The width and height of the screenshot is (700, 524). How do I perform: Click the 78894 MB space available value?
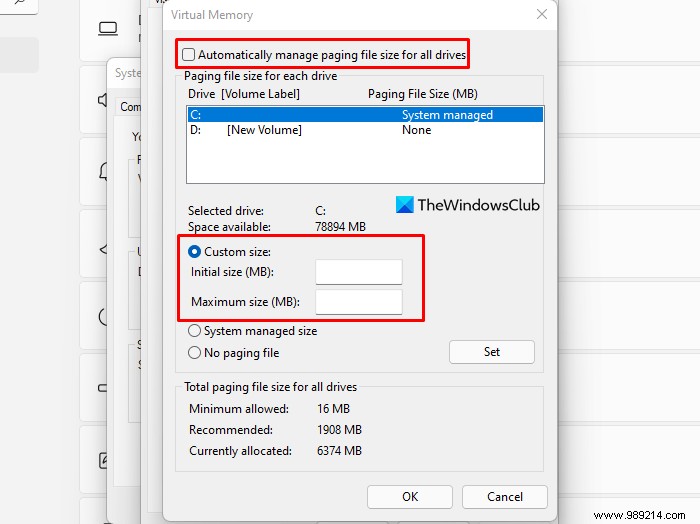tap(340, 227)
